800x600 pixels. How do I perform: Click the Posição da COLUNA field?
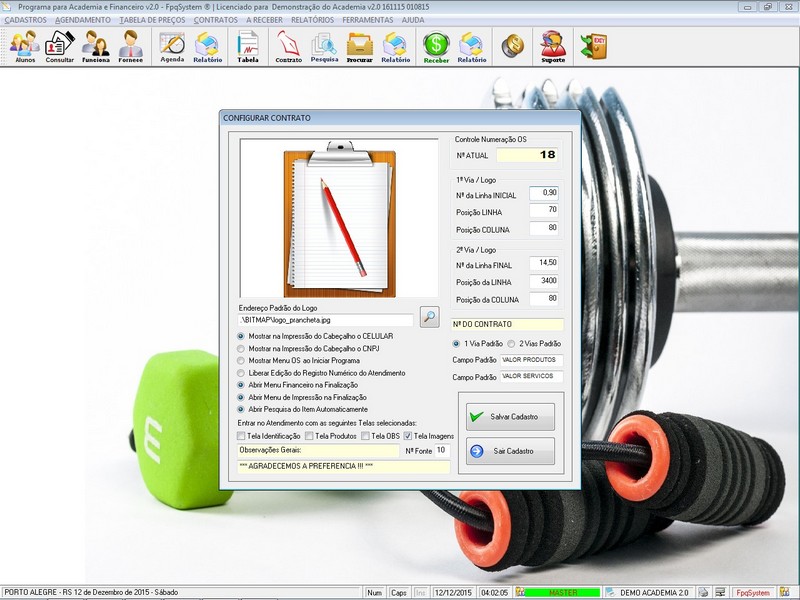click(x=544, y=298)
